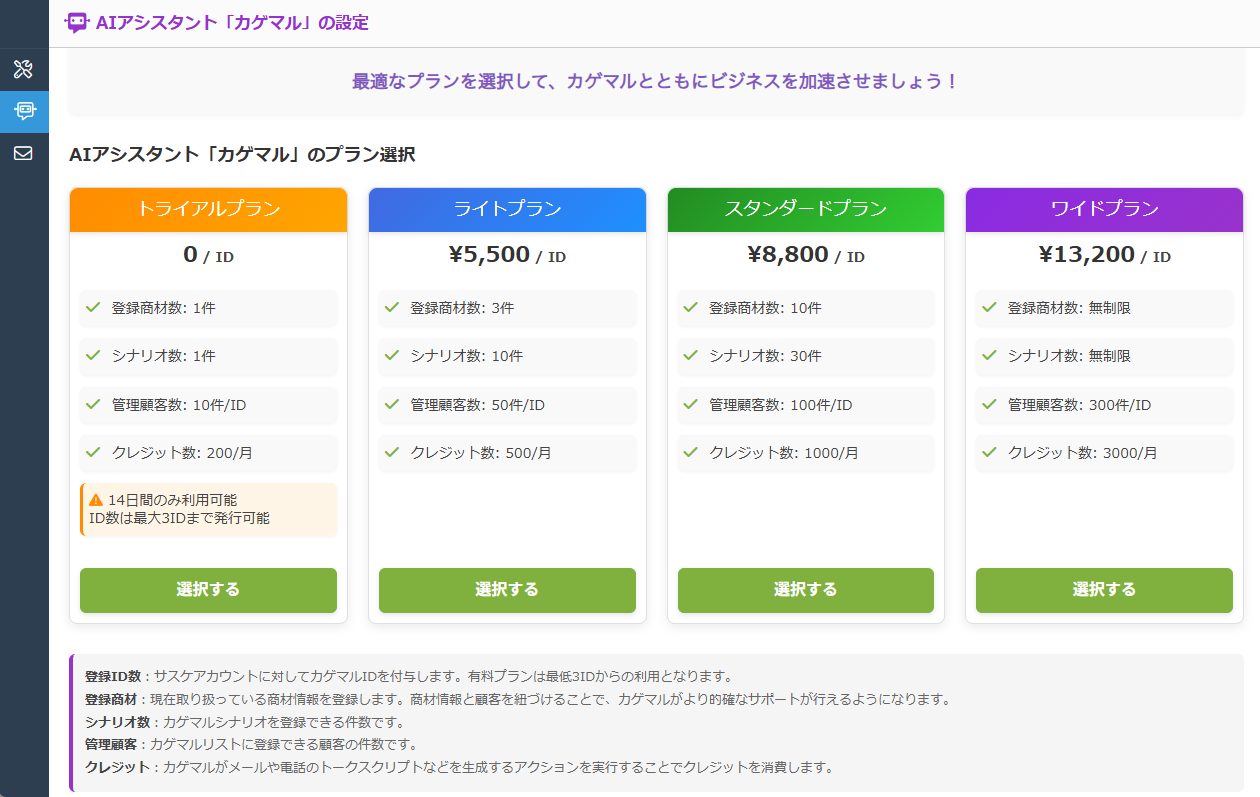Click the green スタンダードプラン header

(x=805, y=209)
